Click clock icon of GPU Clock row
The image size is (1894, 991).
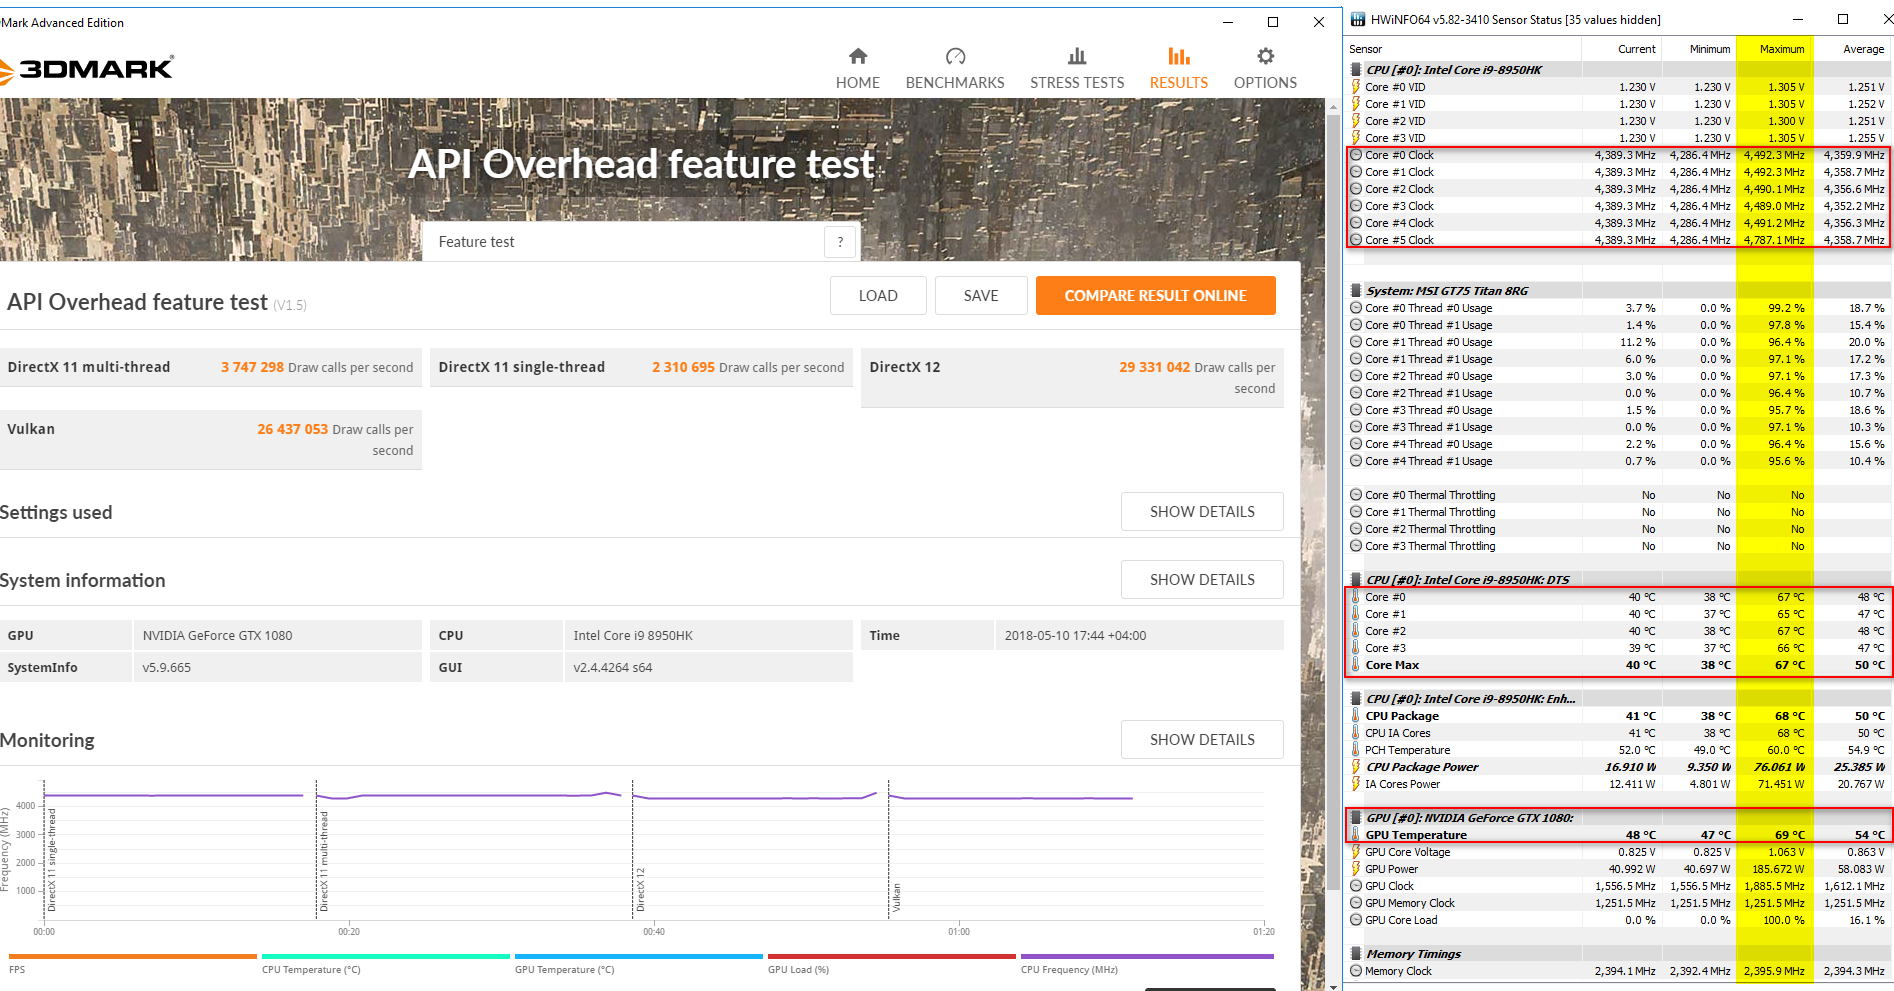1356,886
